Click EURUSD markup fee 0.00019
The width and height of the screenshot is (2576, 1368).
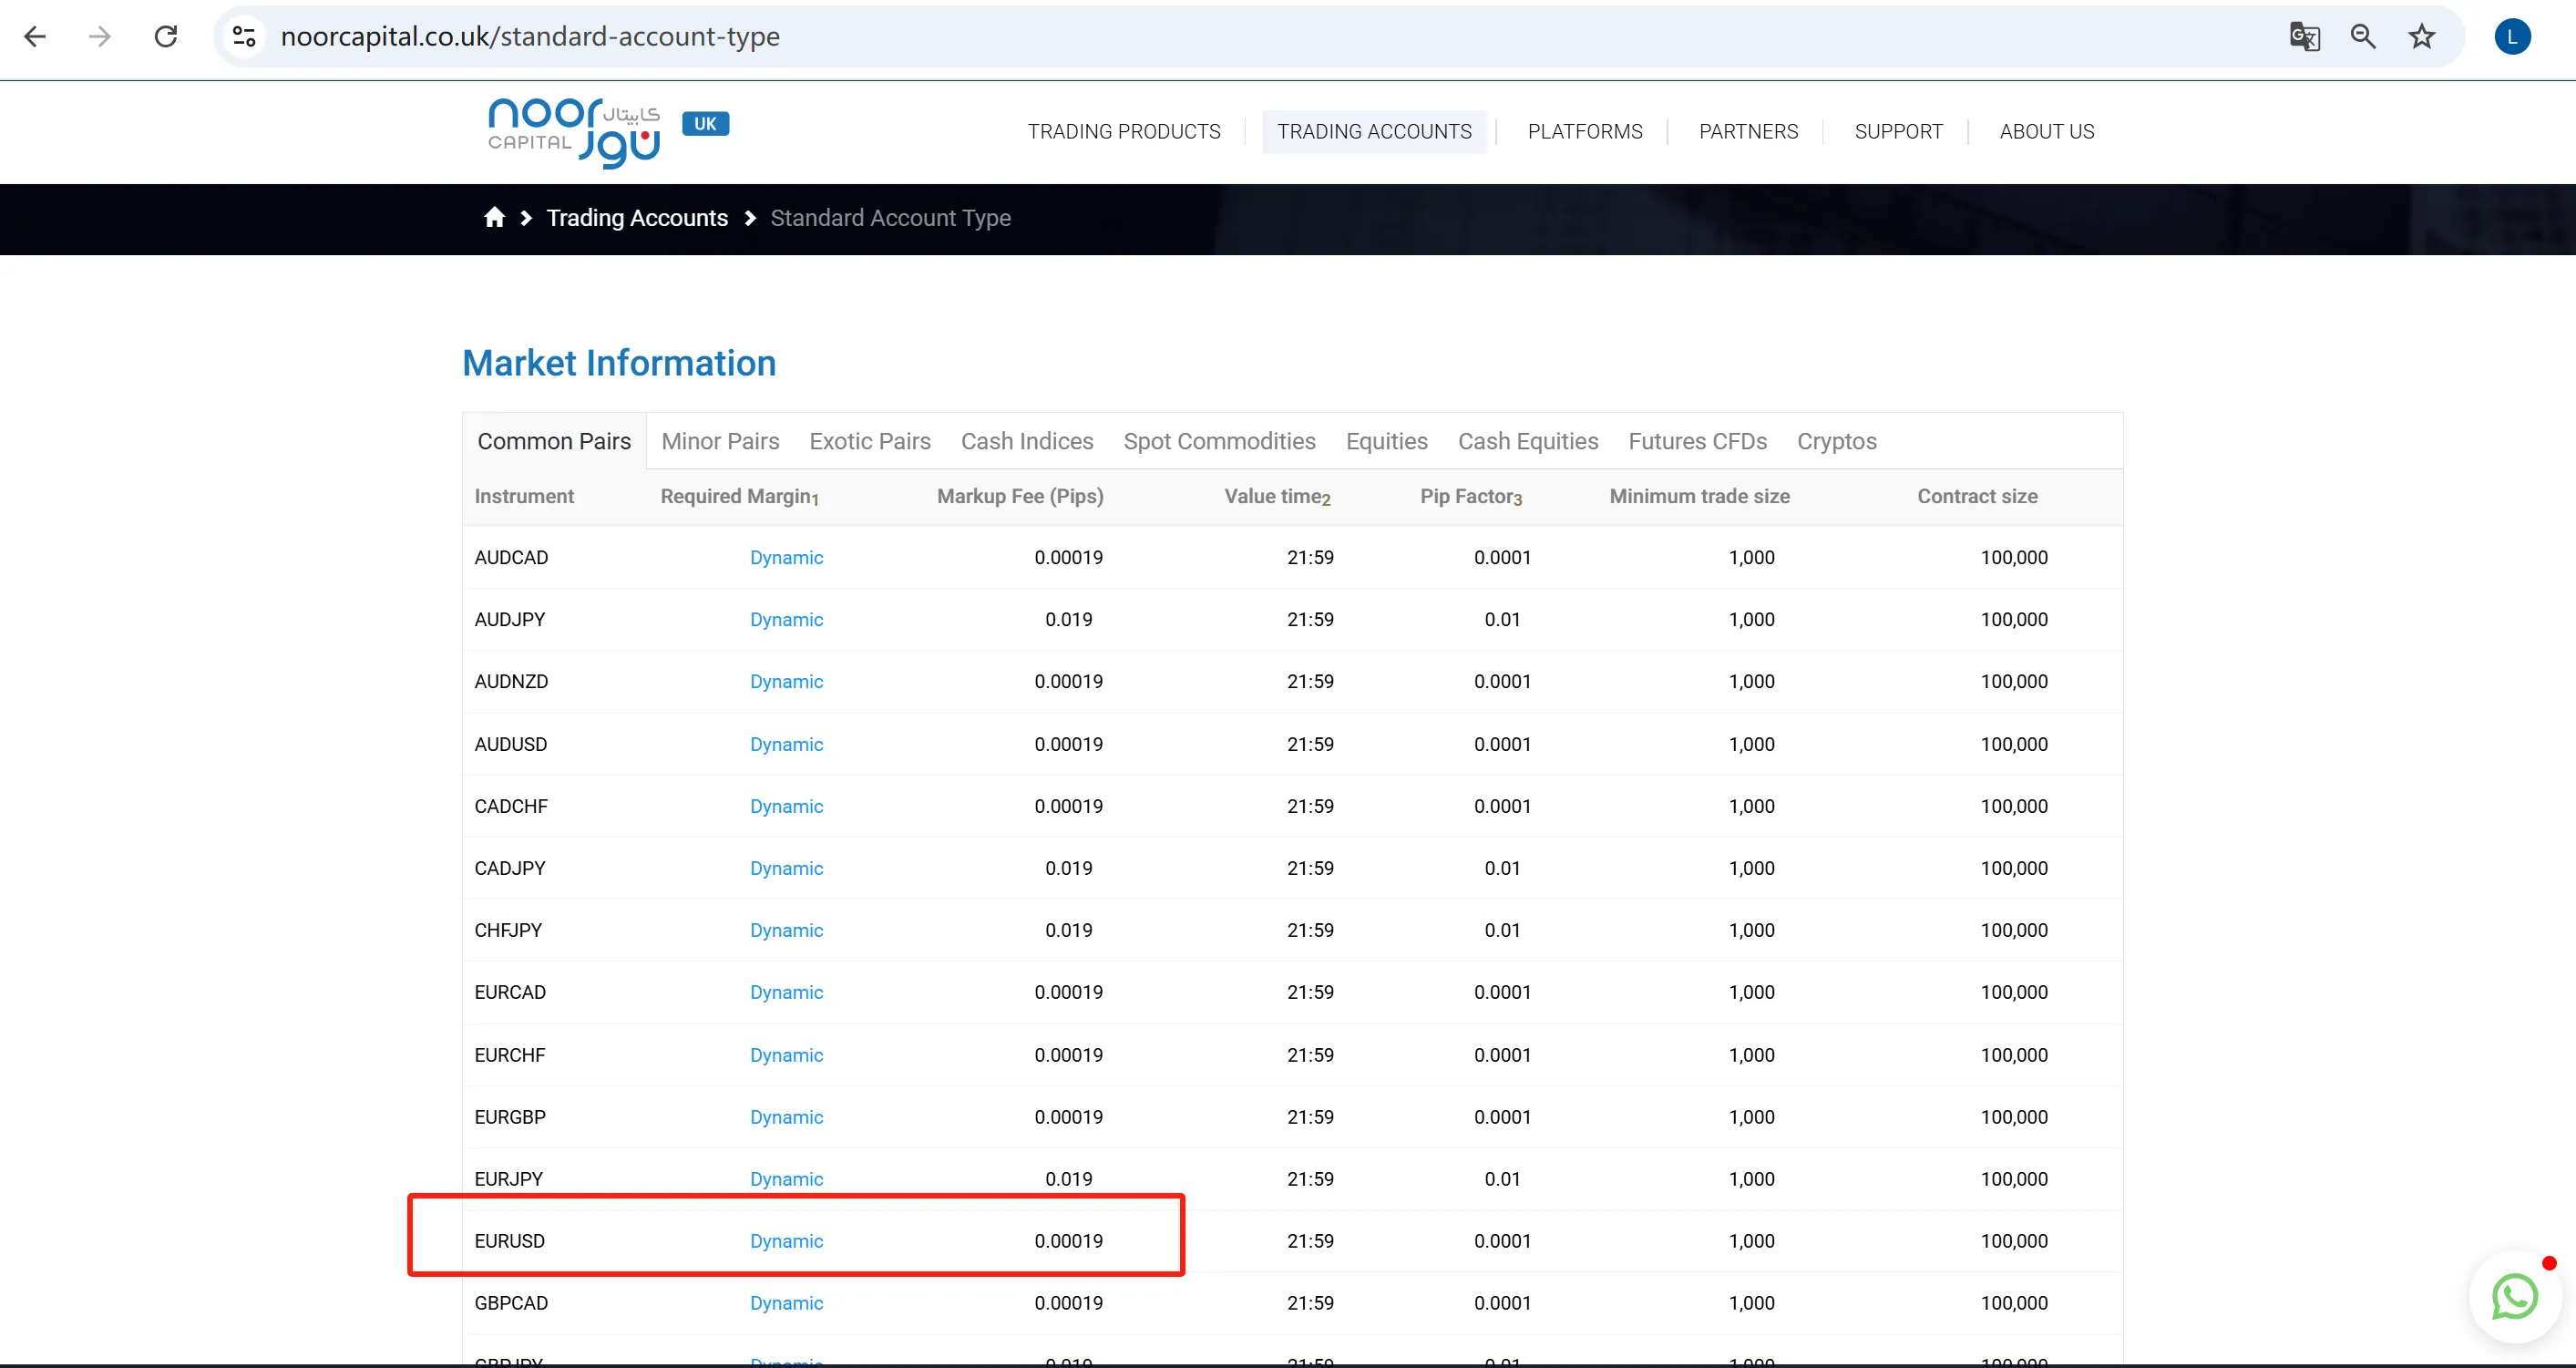click(1068, 1241)
